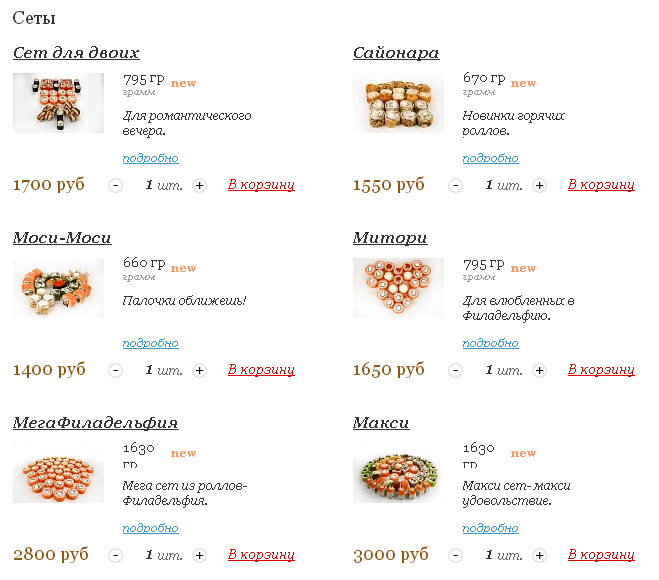Increase quantity for Сет для двоих
Image resolution: width=659 pixels, height=580 pixels.
200,185
